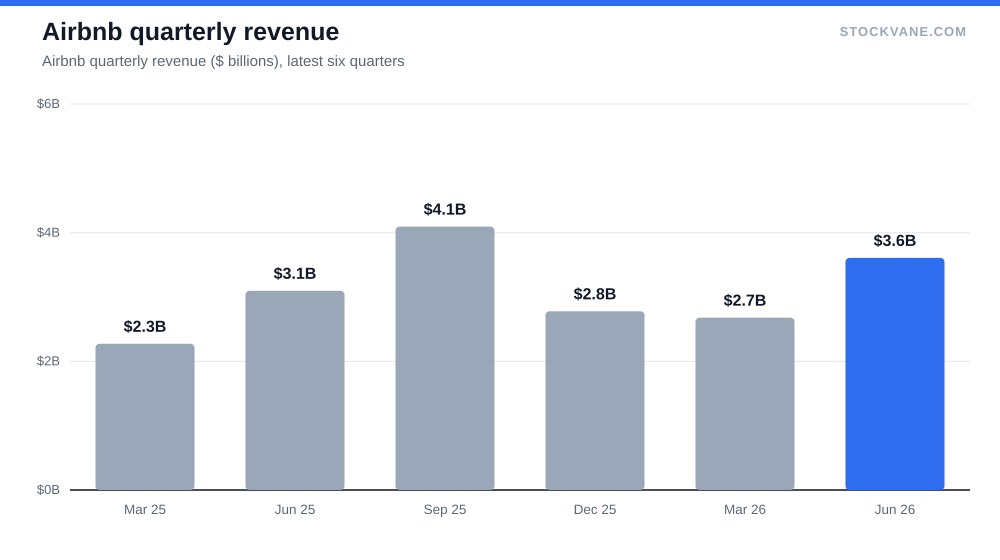The width and height of the screenshot is (1000, 560).
Task: Click the $0B y-axis label
Action: (48, 490)
